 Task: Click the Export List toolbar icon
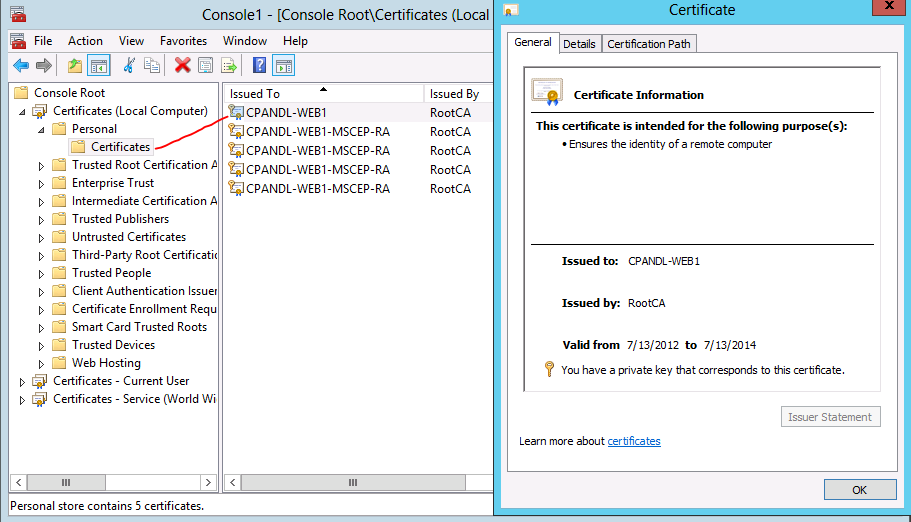229,66
